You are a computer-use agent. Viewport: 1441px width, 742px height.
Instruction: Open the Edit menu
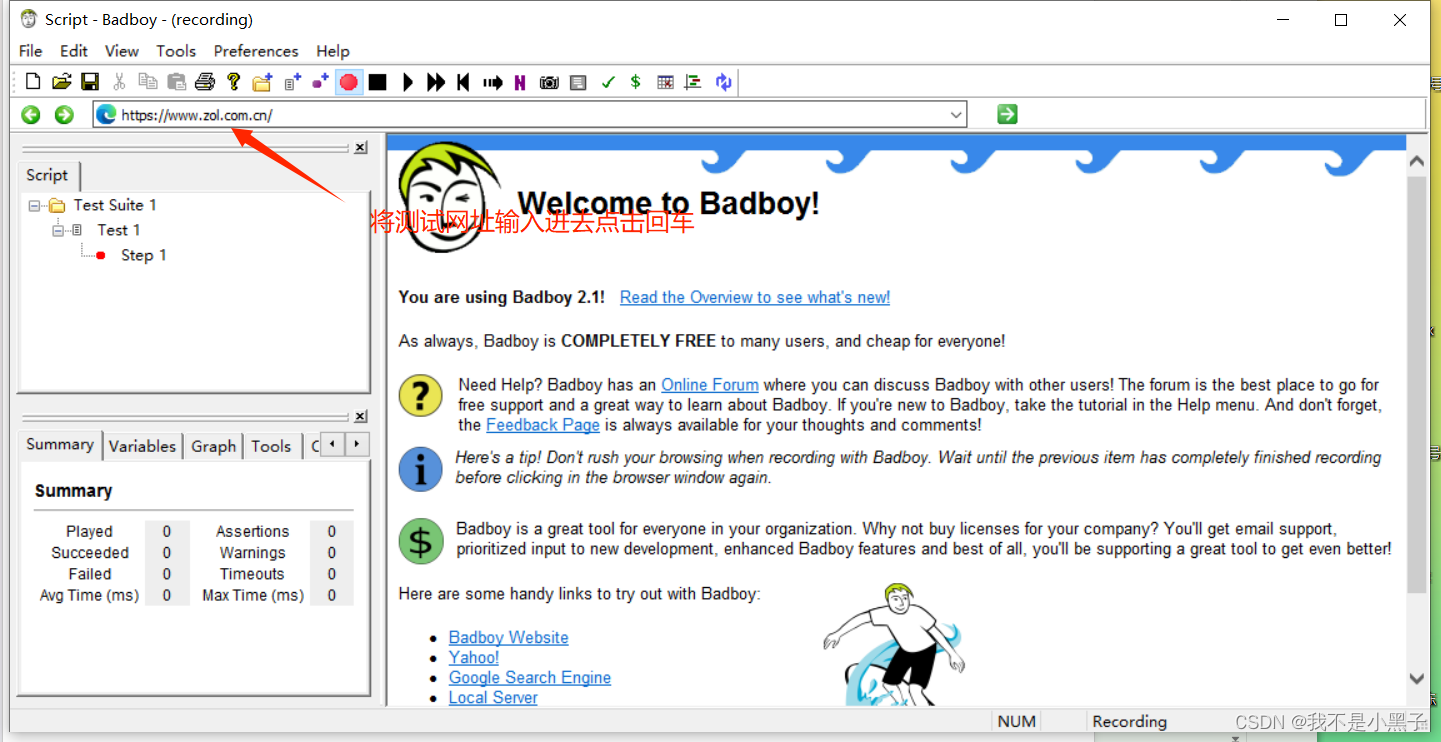click(x=74, y=51)
